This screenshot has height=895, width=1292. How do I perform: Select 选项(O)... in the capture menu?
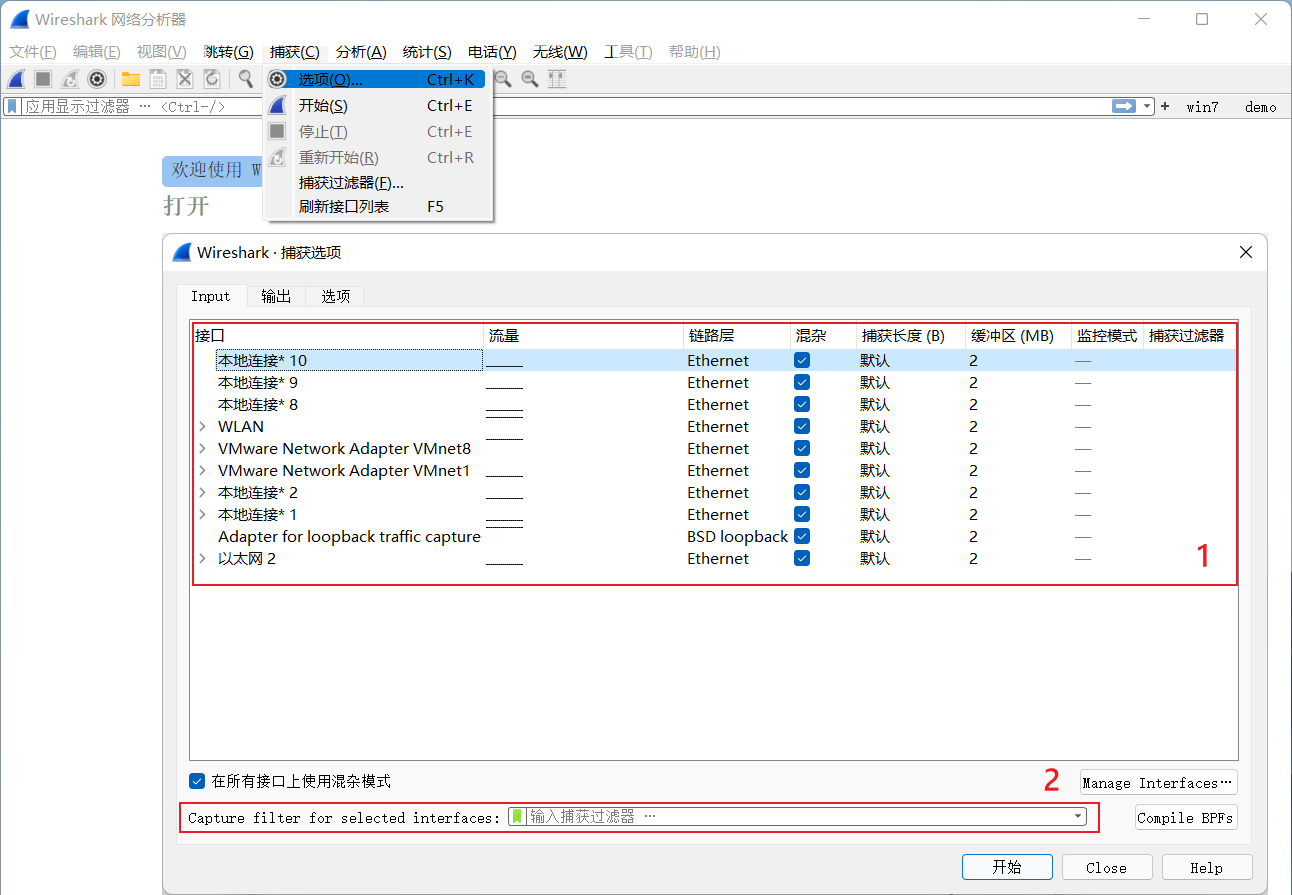point(376,80)
